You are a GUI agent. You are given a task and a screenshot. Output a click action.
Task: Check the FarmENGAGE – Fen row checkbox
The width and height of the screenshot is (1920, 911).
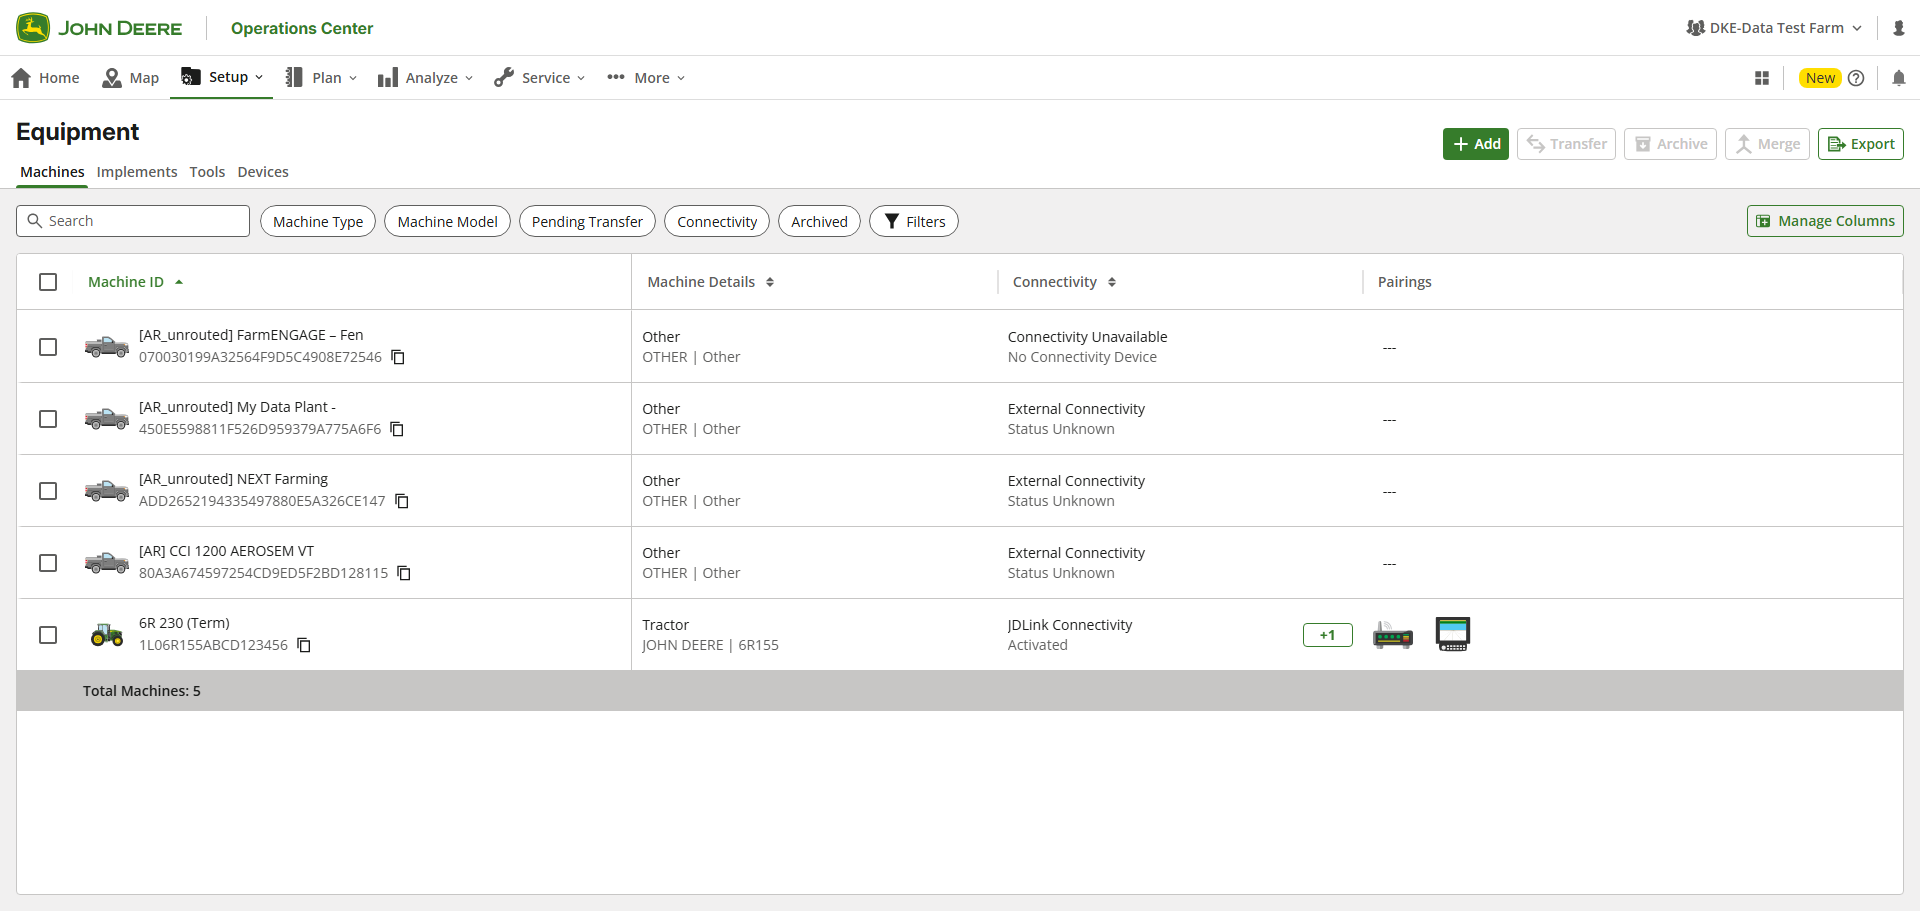pos(48,347)
